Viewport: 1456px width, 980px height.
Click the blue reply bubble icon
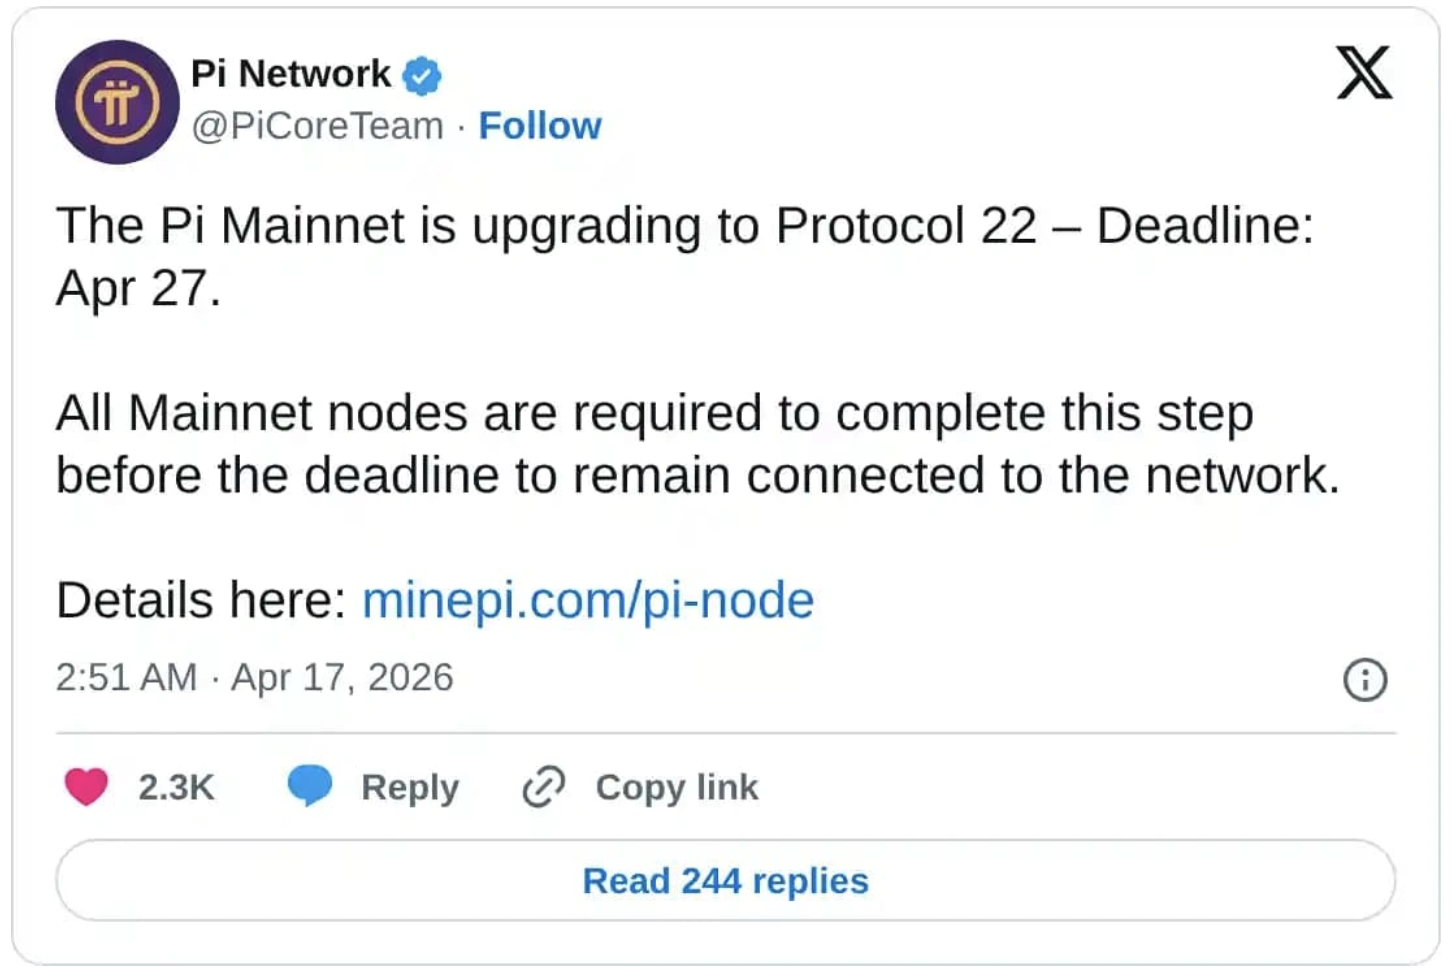310,785
